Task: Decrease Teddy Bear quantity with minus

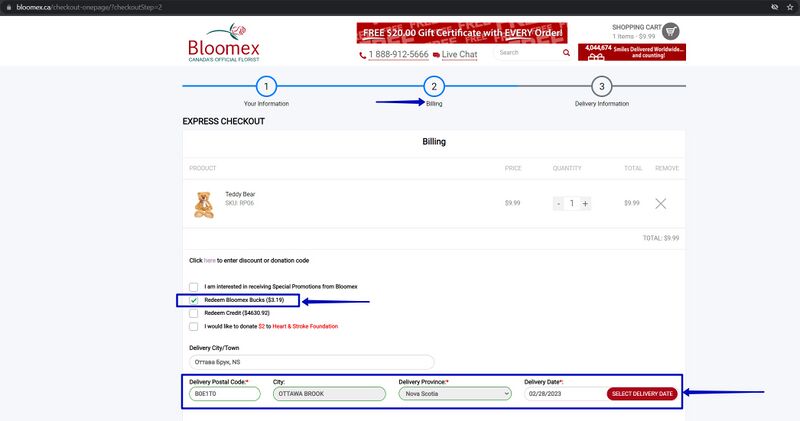Action: [559, 204]
